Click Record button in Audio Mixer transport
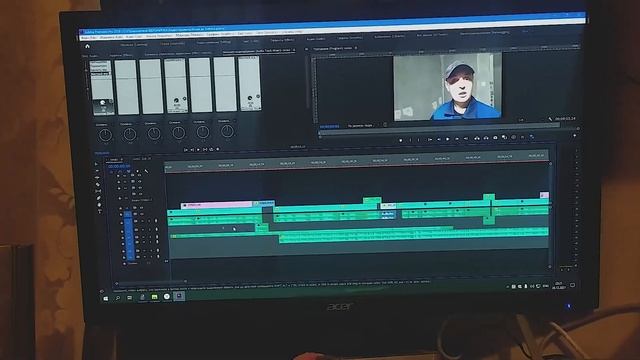 click(x=218, y=149)
